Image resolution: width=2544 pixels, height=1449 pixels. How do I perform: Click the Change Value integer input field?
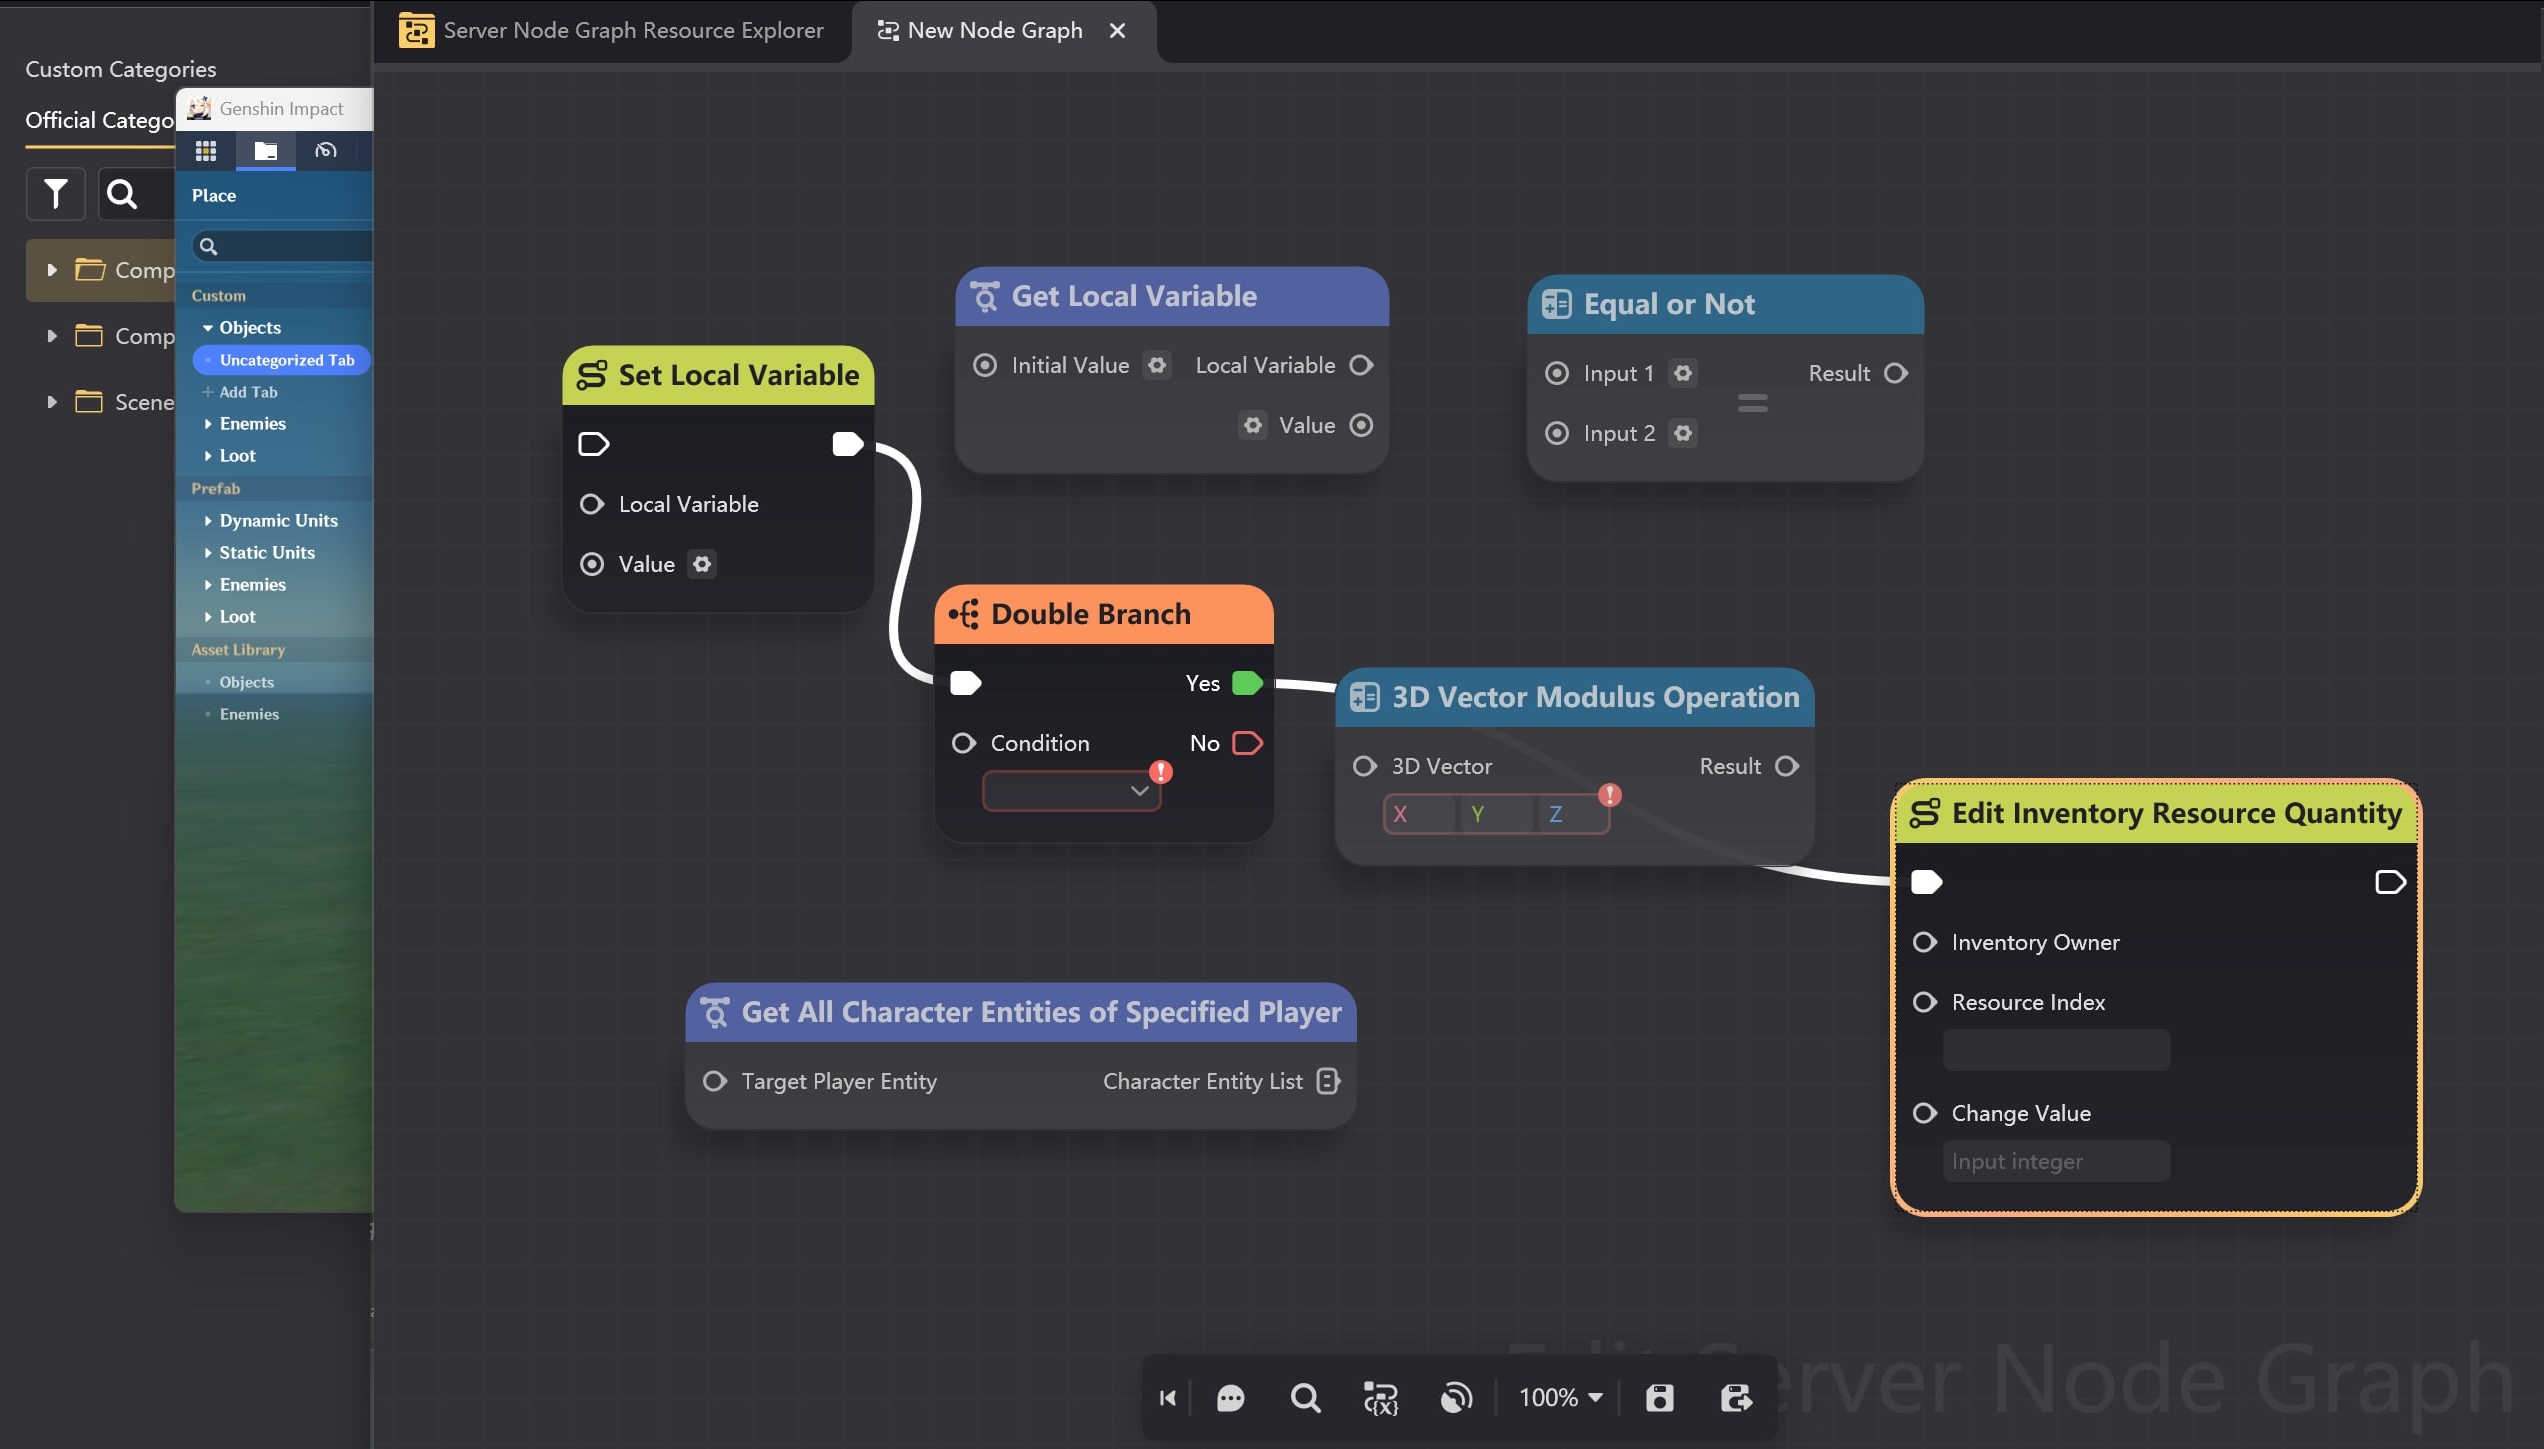click(x=2056, y=1161)
